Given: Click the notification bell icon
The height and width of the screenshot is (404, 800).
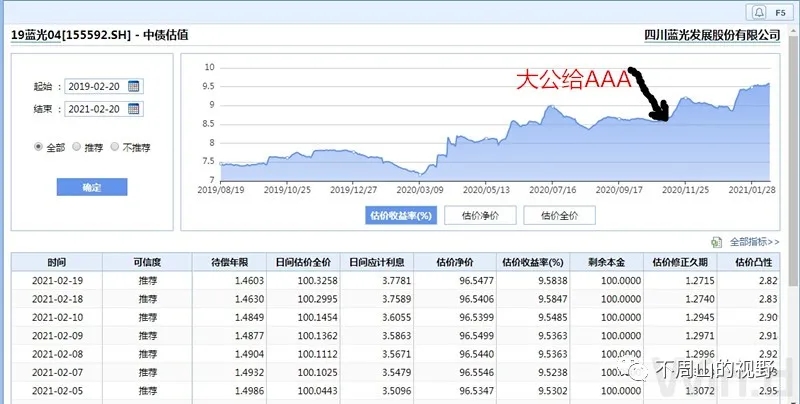Looking at the screenshot, I should tap(759, 12).
